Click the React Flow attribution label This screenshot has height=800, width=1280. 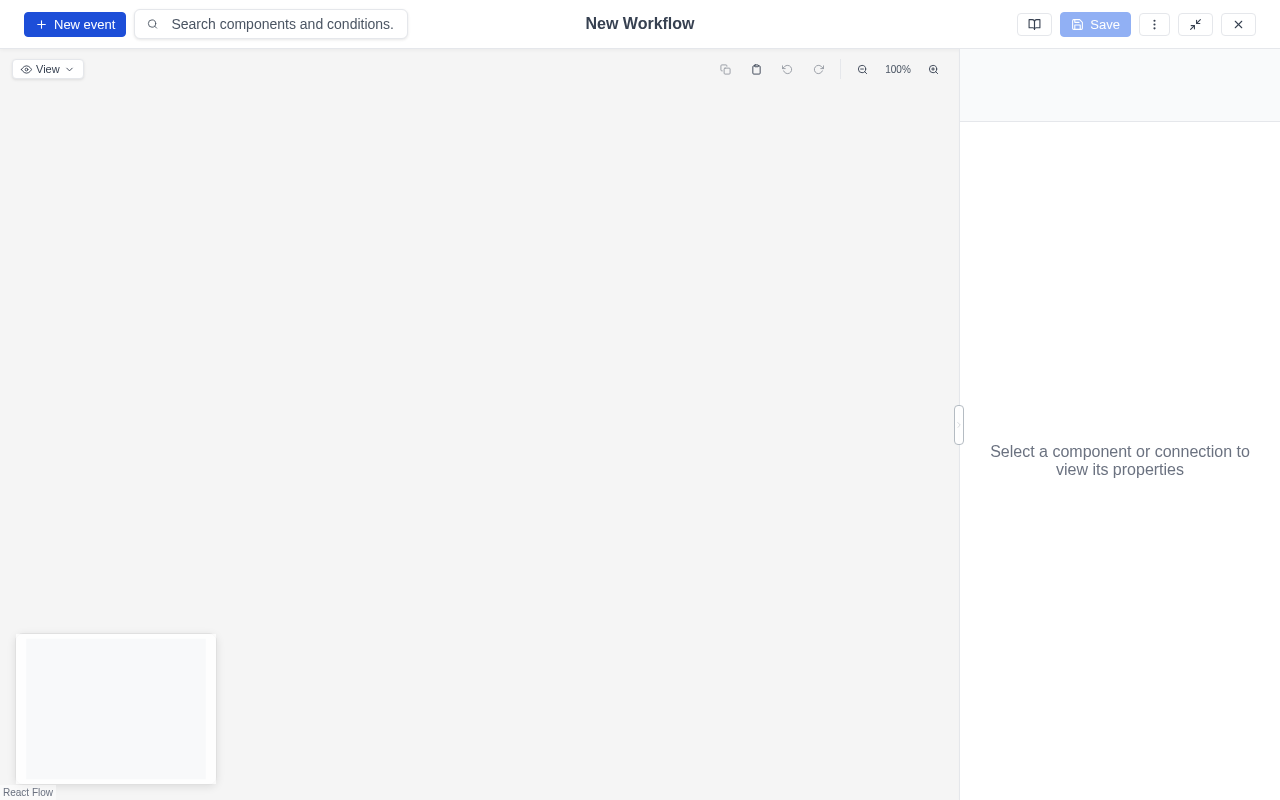28,792
